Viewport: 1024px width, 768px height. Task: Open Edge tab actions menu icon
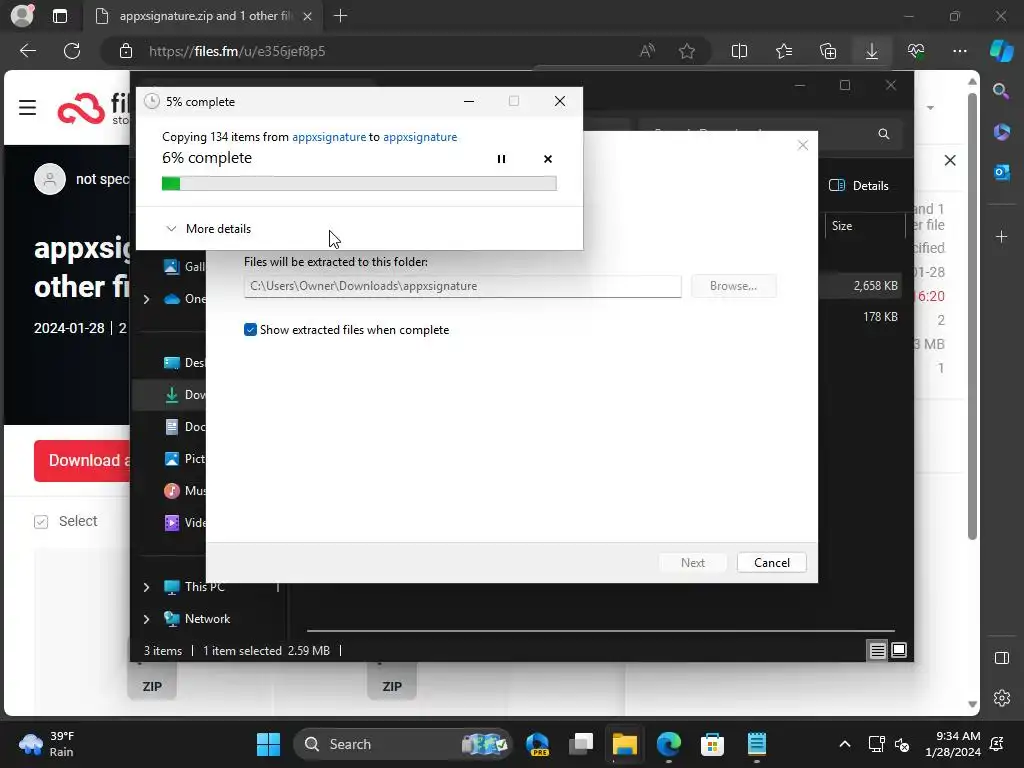[x=59, y=16]
